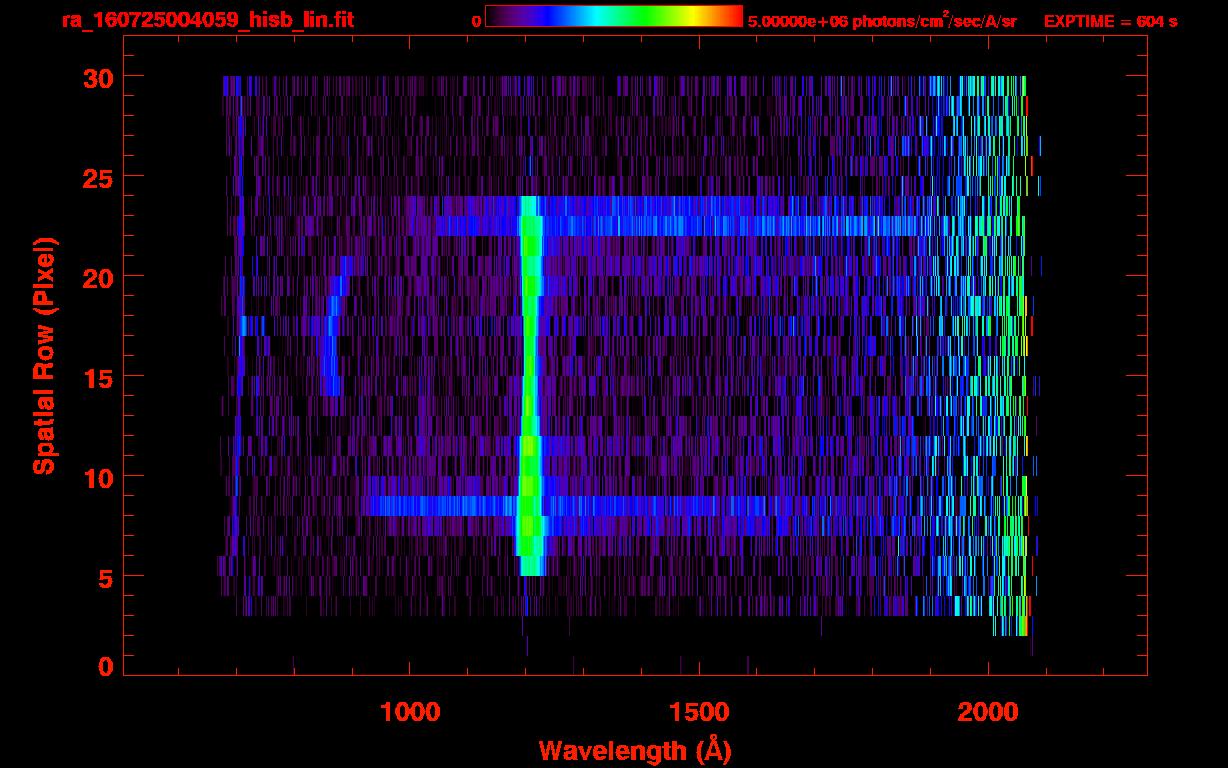Click the 30 spatial row tick label
Screen dimensions: 1228x768
(x=98, y=77)
